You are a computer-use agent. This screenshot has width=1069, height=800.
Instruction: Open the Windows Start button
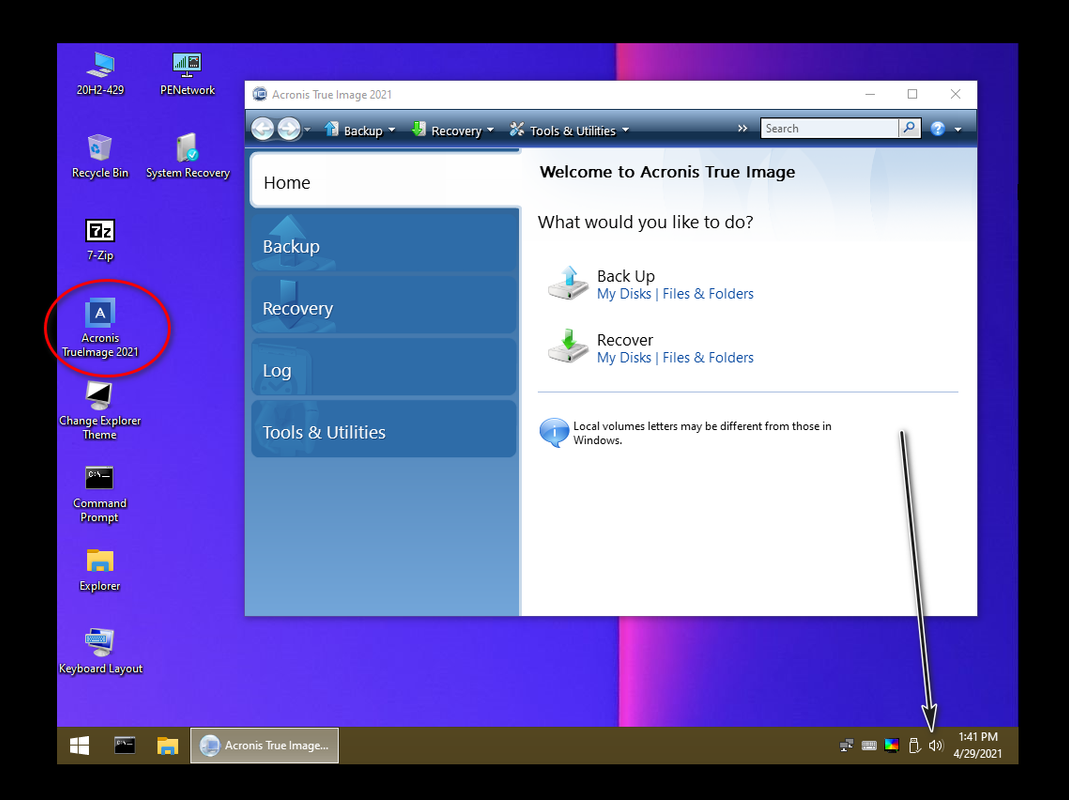pyautogui.click(x=80, y=745)
